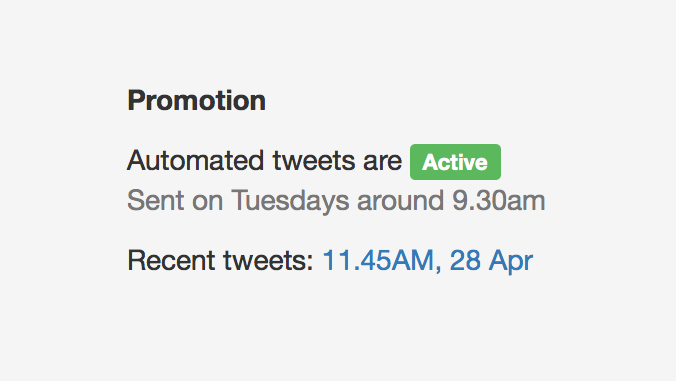View the recent tweet from 28 Apr
The image size is (676, 381).
[428, 261]
